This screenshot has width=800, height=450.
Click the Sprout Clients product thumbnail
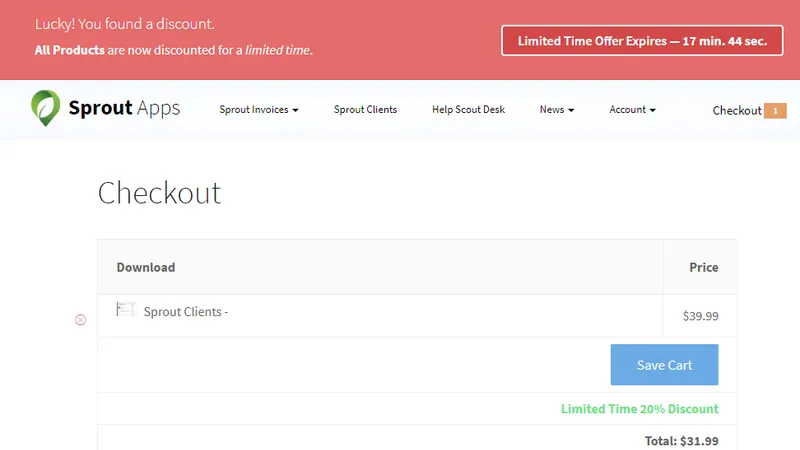(127, 309)
